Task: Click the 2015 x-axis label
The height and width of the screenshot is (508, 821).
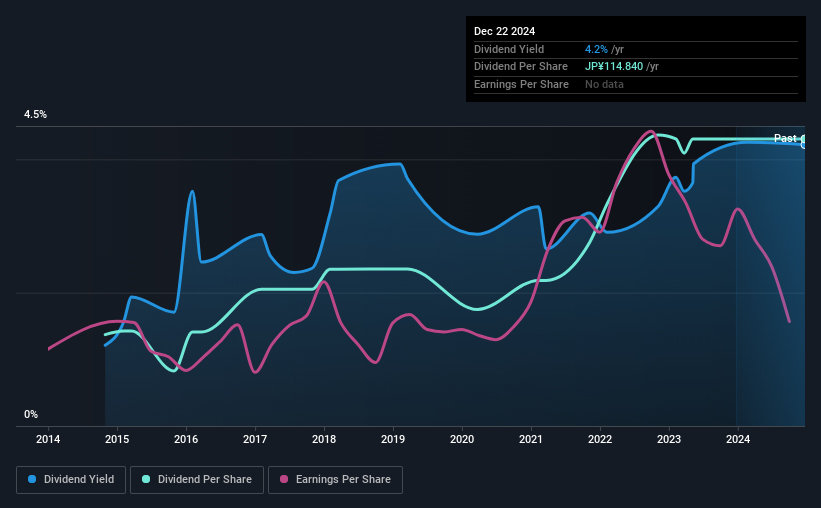Action: coord(117,439)
